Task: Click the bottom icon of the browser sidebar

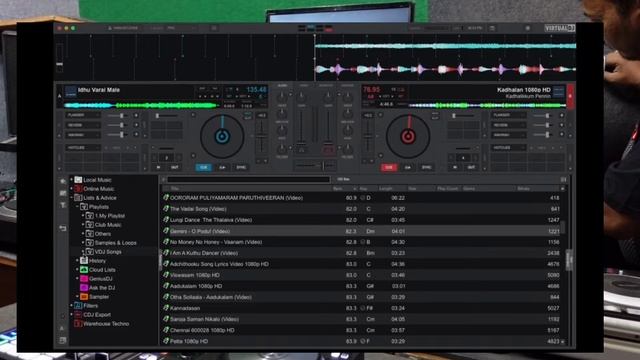Action: click(62, 340)
